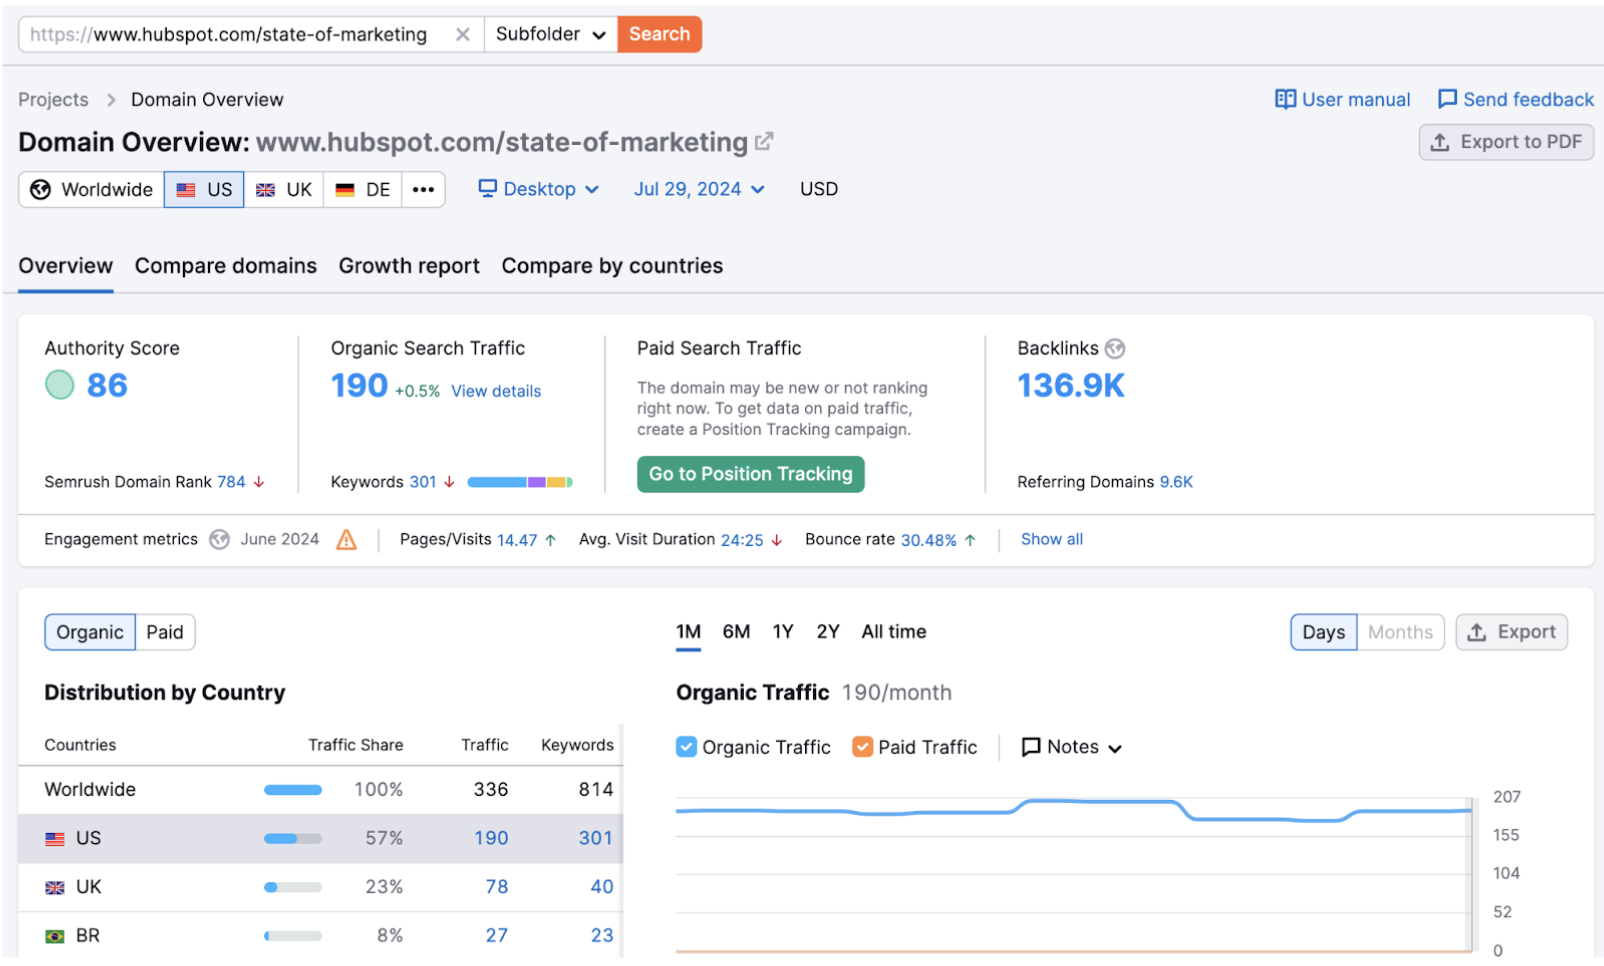Open the Overview tab
The width and height of the screenshot is (1604, 966).
tap(66, 266)
